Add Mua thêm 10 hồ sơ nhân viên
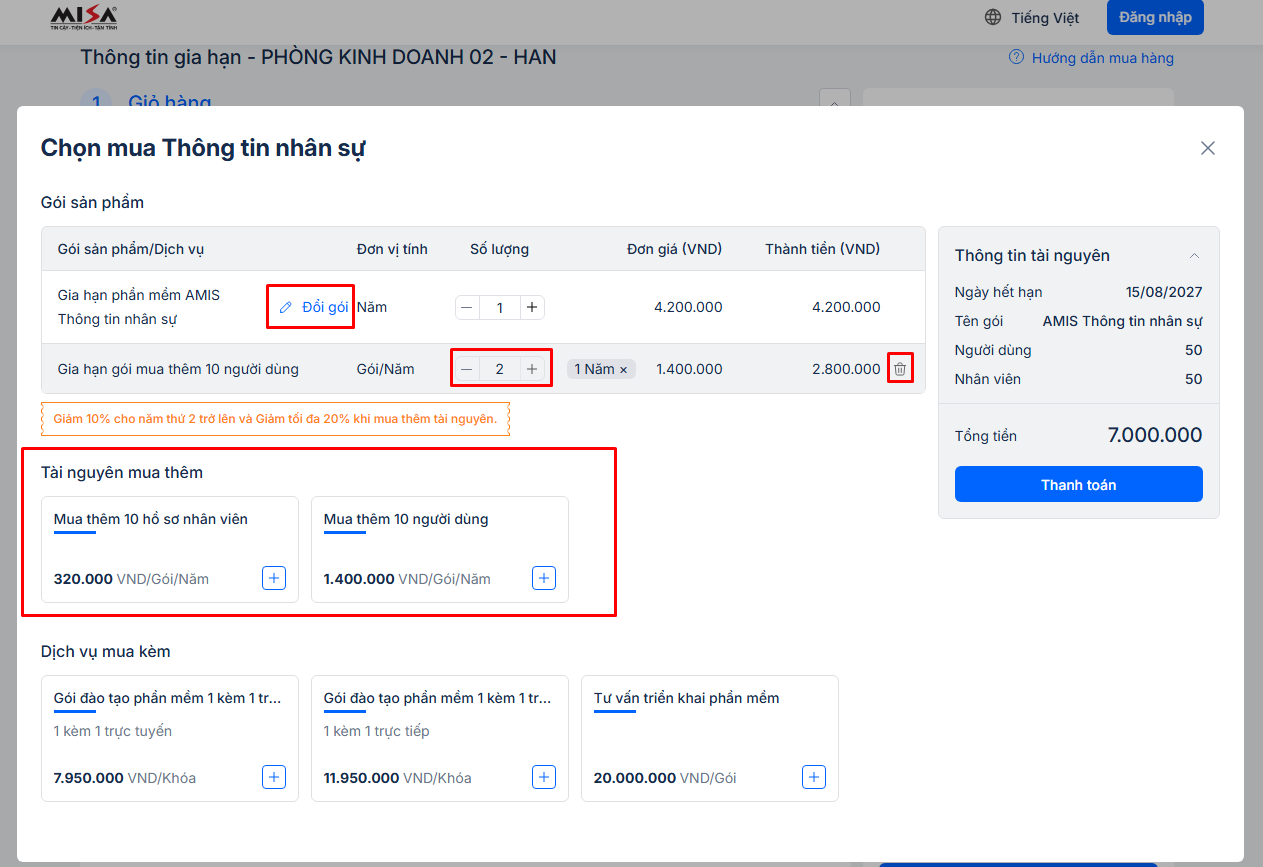Screen dimensions: 1263x867 274,578
